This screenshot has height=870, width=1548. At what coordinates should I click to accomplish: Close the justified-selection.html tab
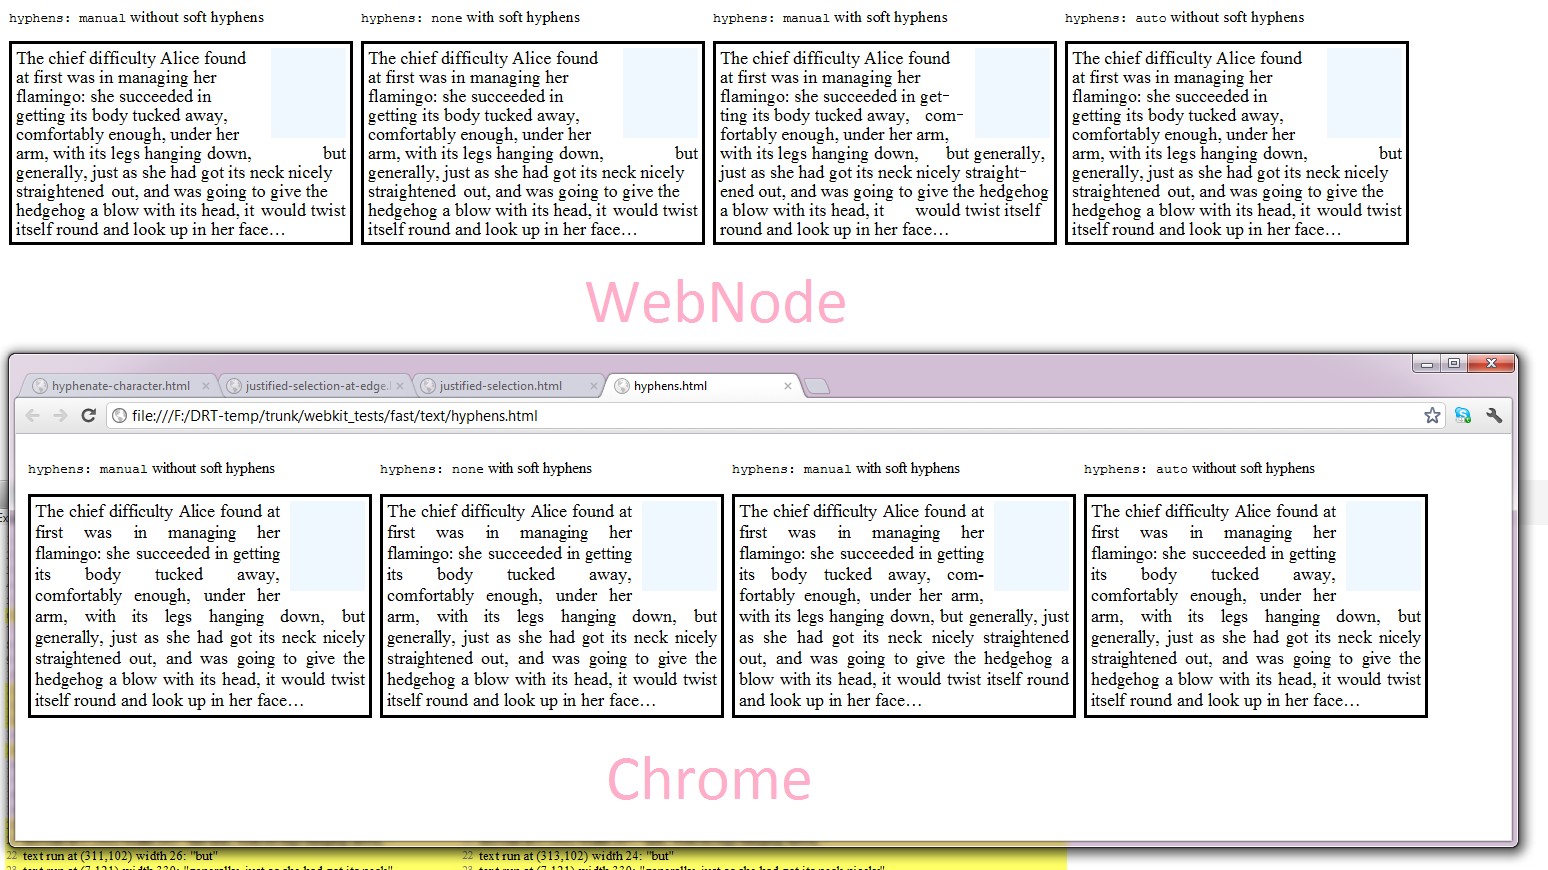point(593,386)
